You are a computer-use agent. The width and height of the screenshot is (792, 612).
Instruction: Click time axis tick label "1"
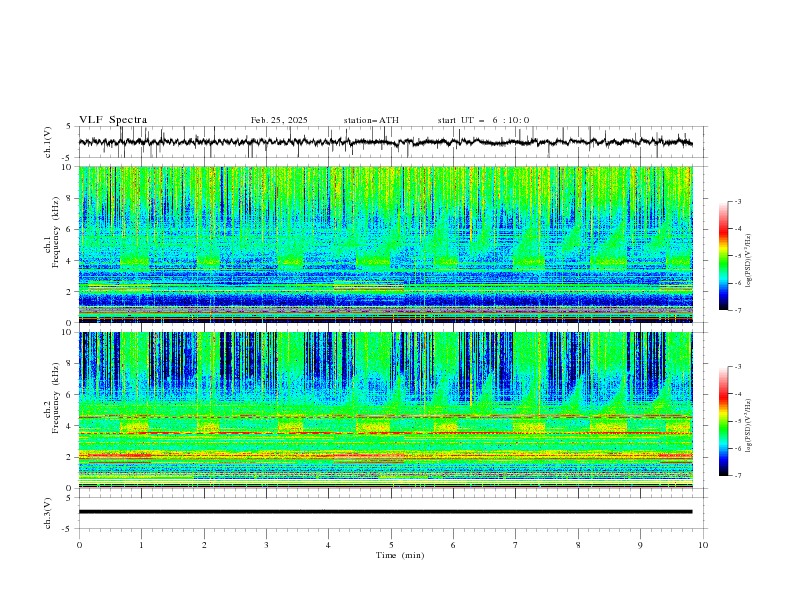[141, 545]
